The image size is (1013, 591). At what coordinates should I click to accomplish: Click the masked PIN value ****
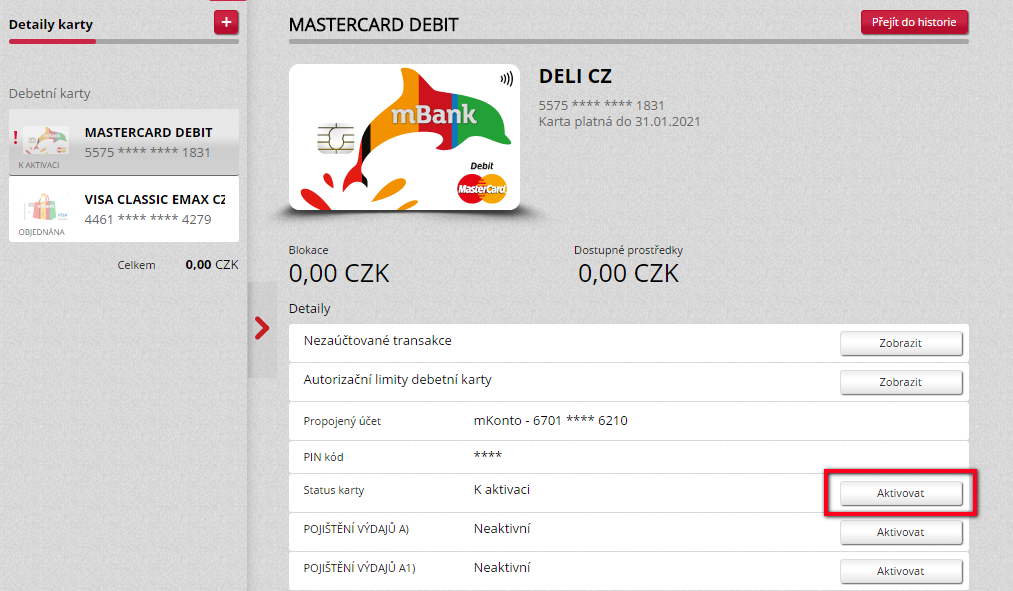coord(488,455)
